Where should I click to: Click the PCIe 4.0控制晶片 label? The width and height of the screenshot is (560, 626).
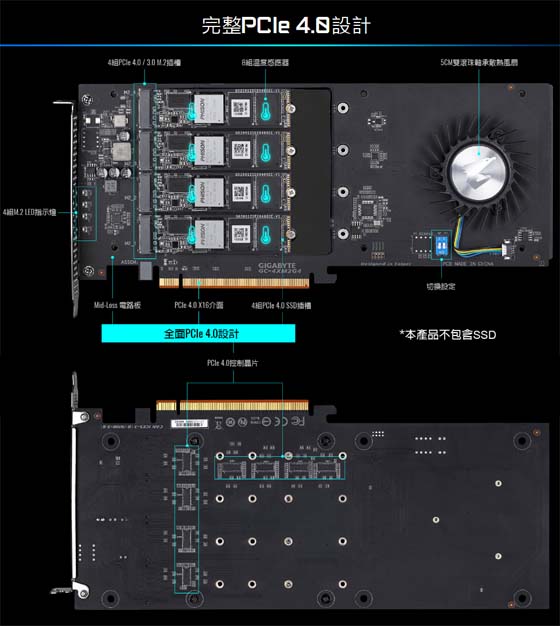click(233, 363)
